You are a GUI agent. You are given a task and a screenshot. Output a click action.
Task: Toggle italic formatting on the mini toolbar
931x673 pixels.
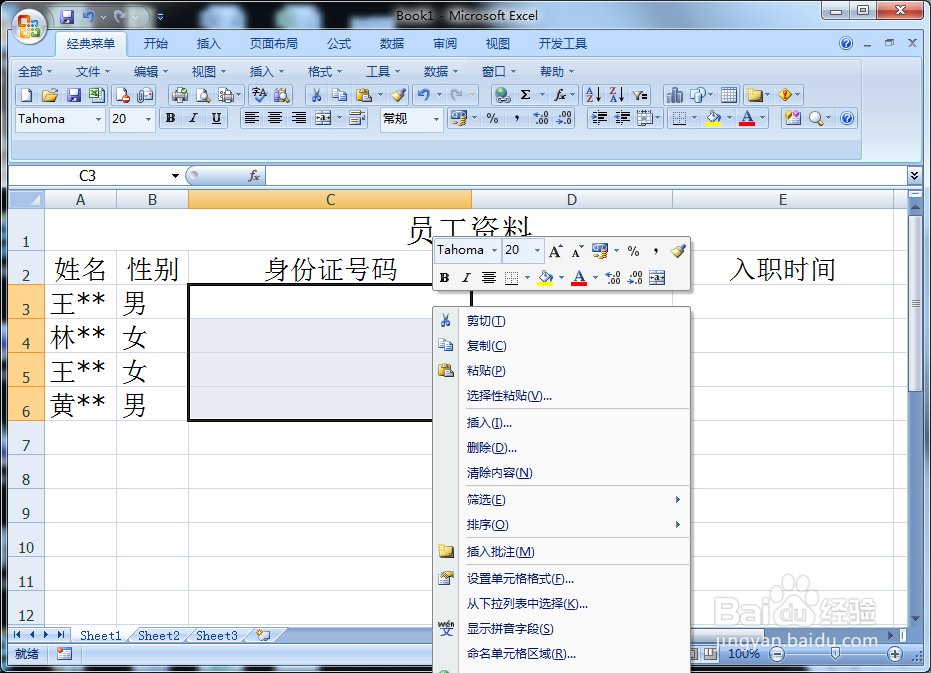click(466, 277)
